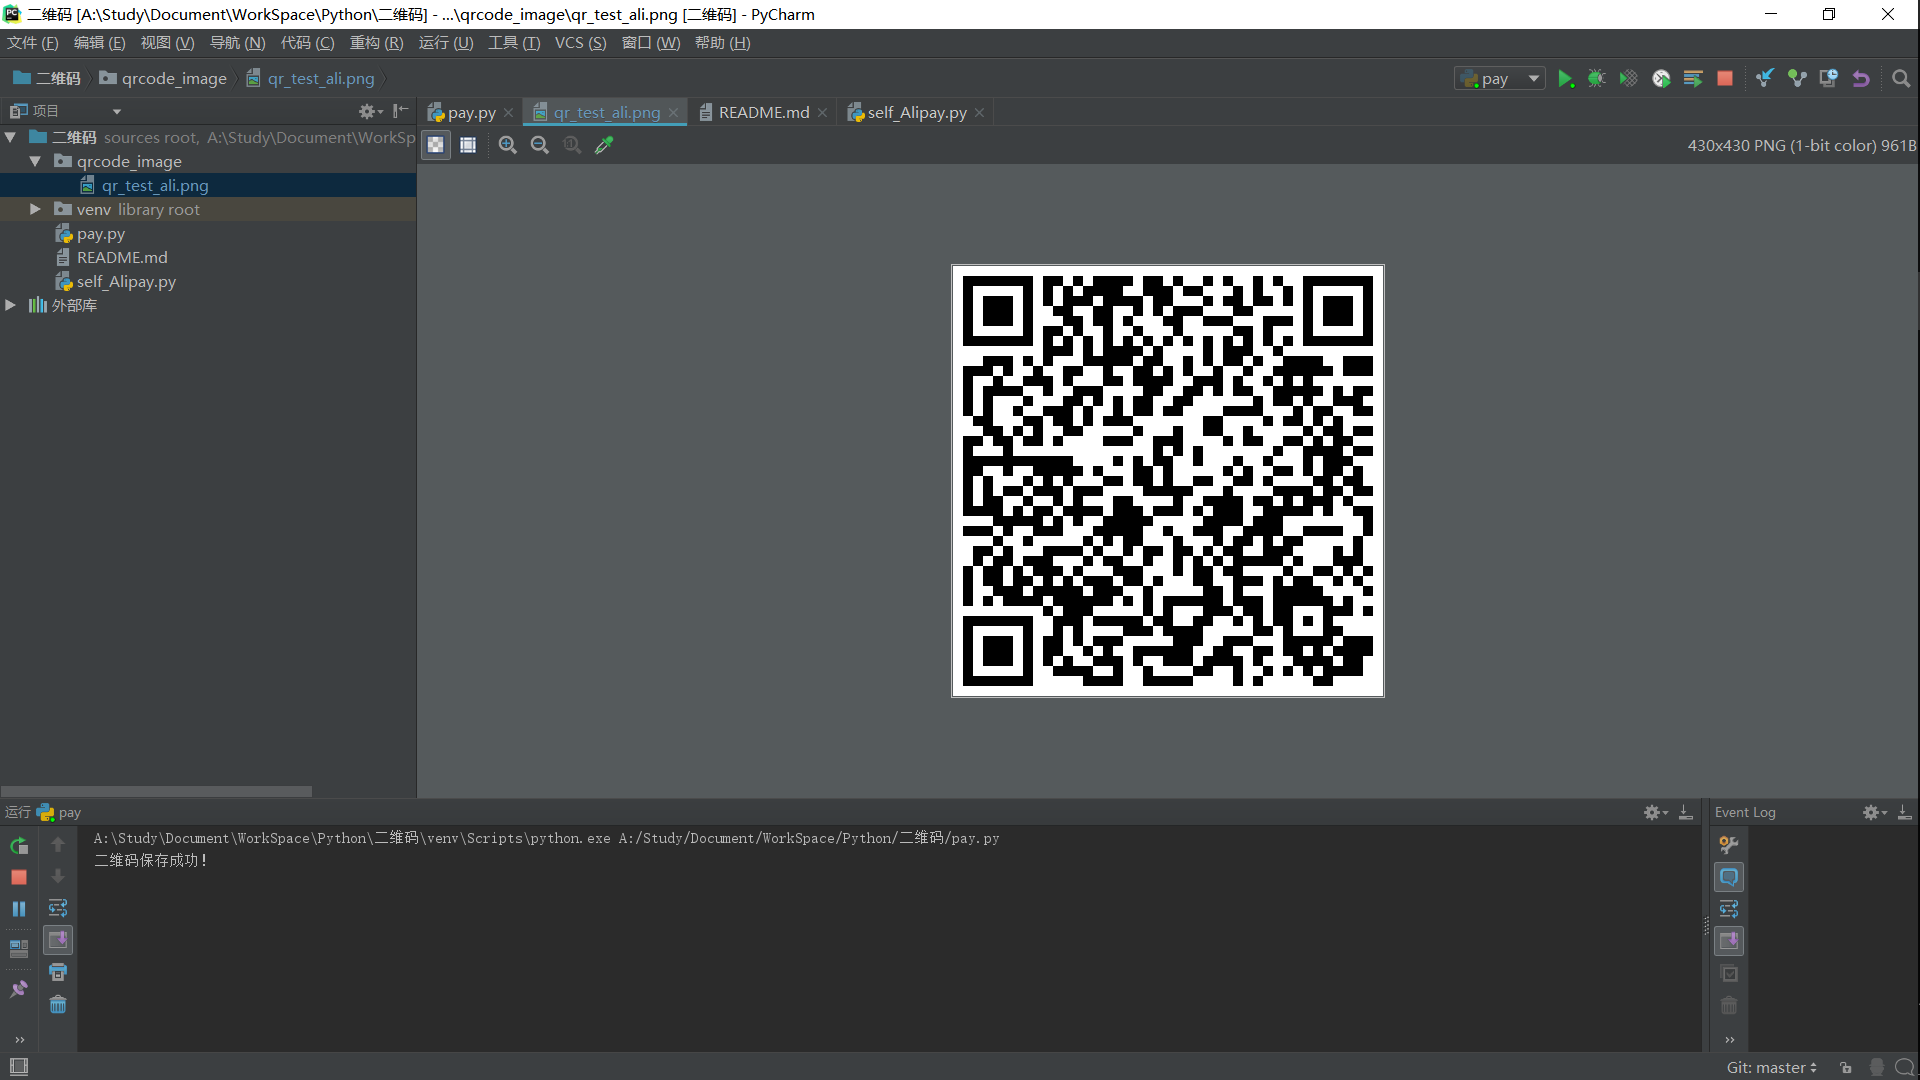Expand the venv library root node

[35, 209]
